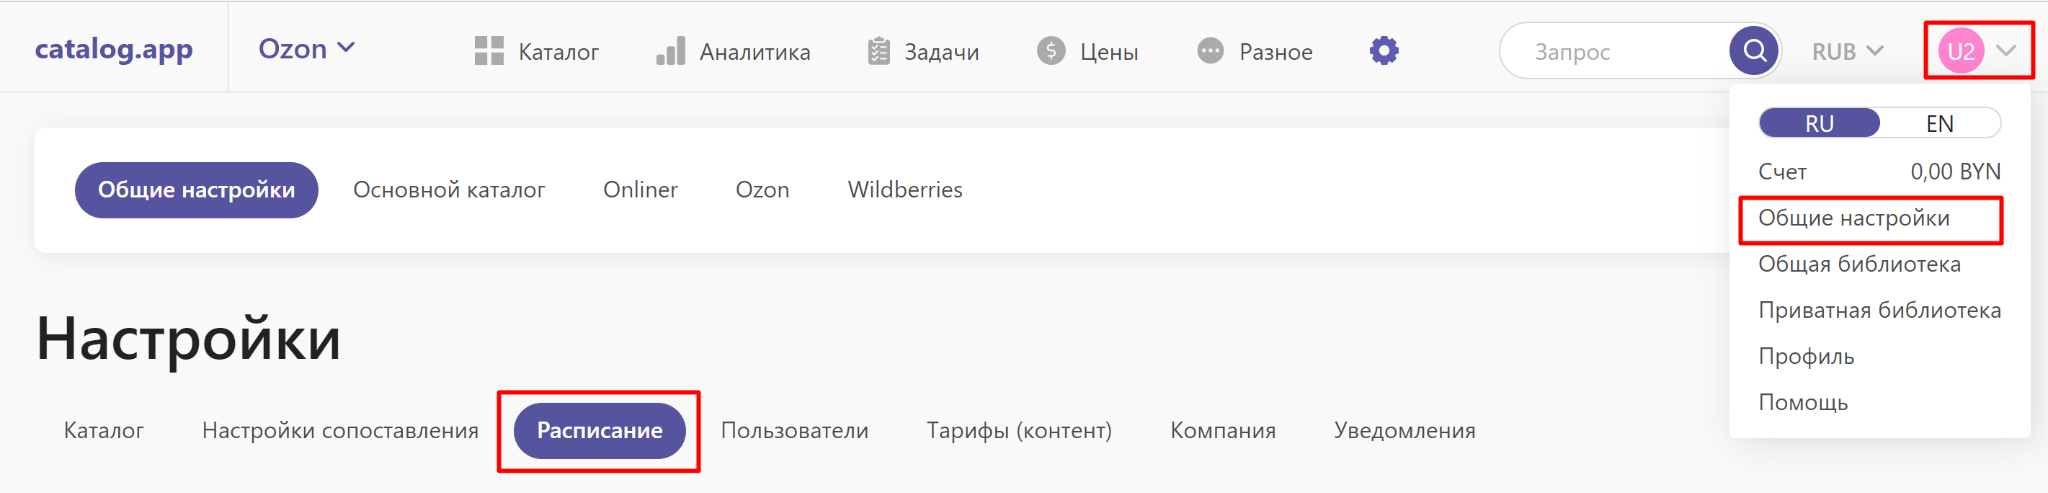This screenshot has width=2048, height=493.
Task: Click the Цены dollar coin icon
Action: click(x=1051, y=51)
